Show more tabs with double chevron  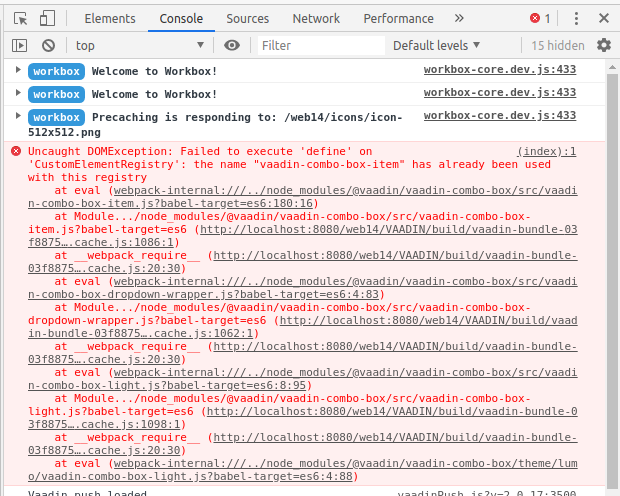(459, 18)
